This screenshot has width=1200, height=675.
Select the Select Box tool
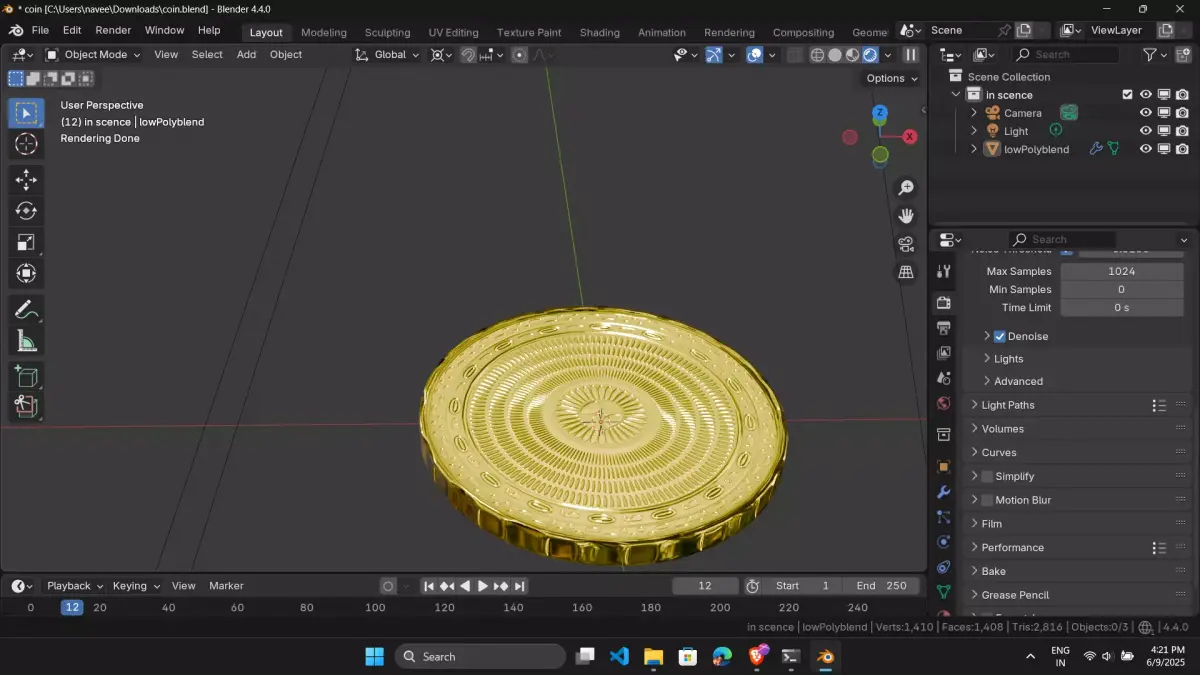(x=26, y=113)
